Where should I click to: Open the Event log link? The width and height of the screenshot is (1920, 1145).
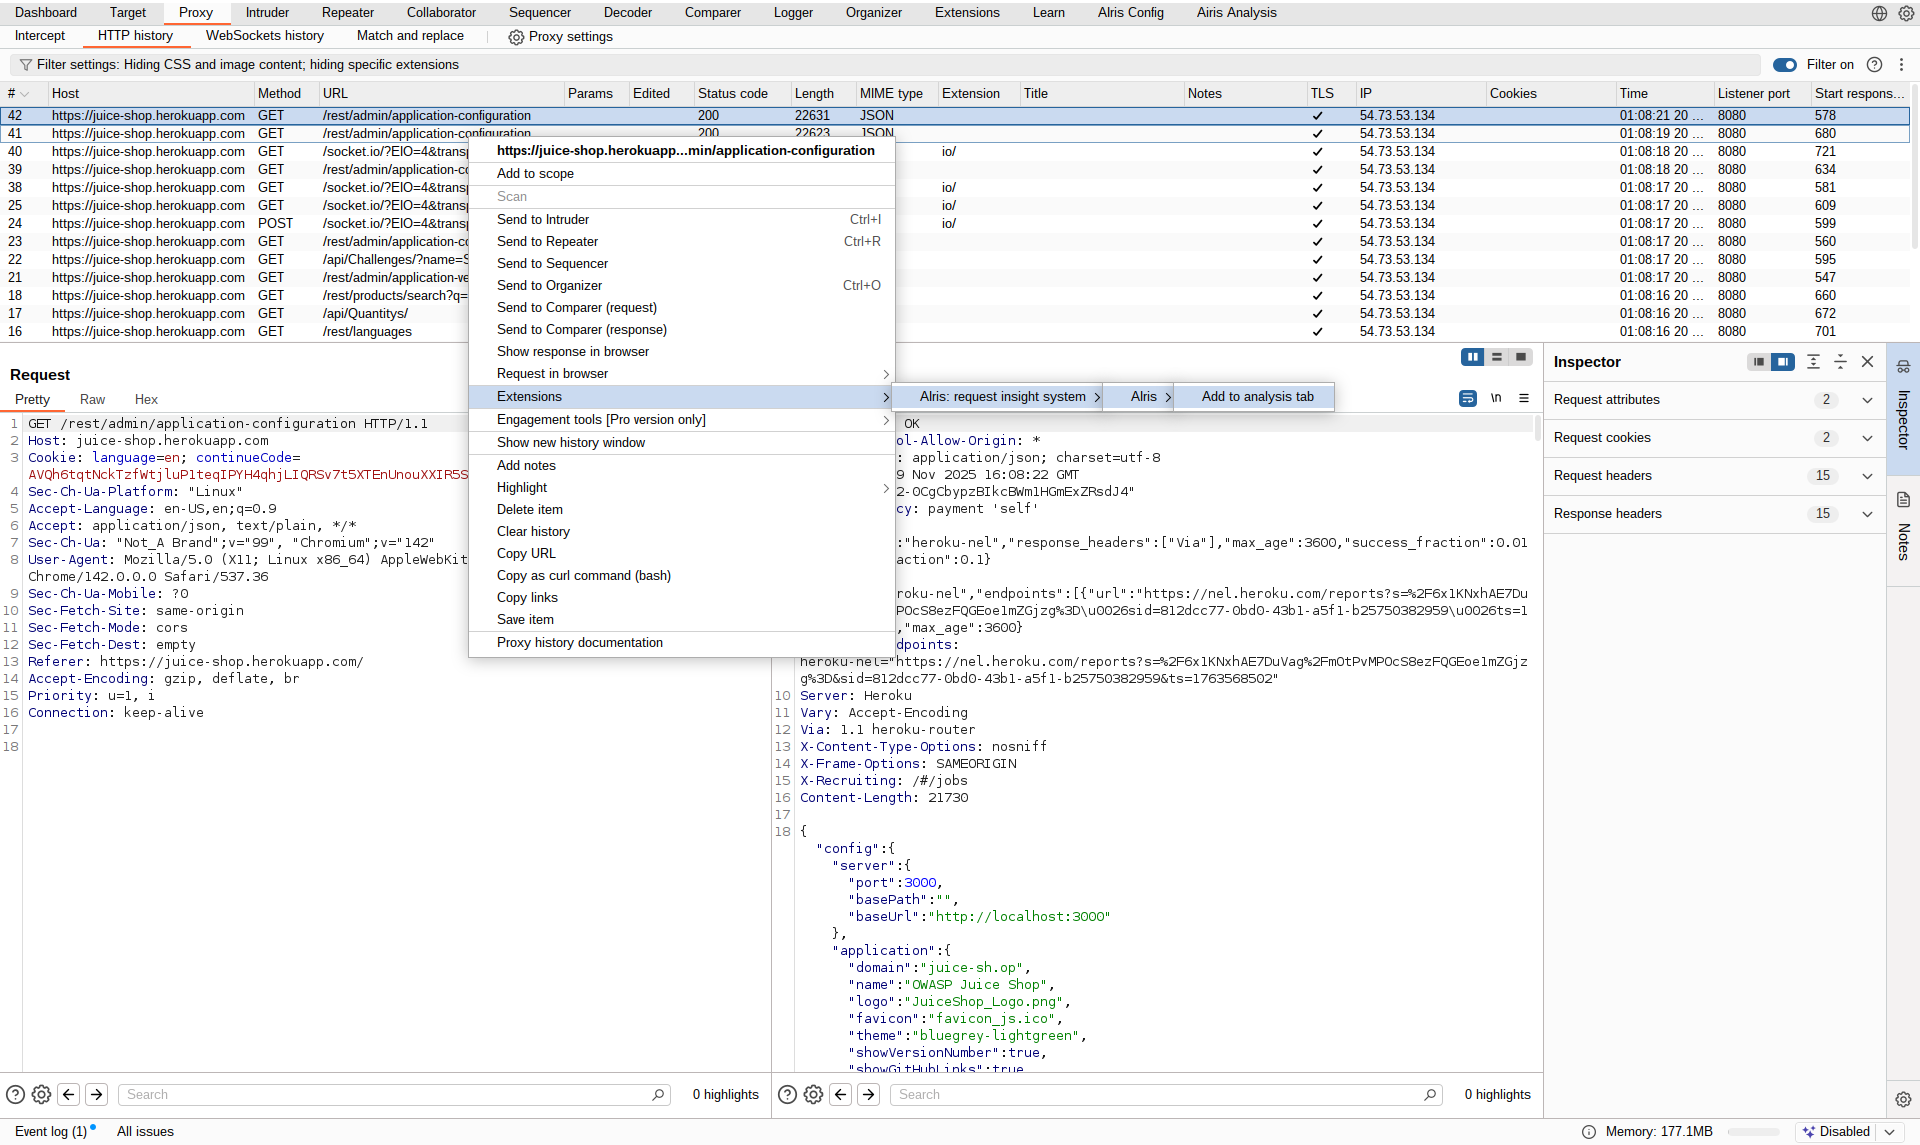[51, 1131]
